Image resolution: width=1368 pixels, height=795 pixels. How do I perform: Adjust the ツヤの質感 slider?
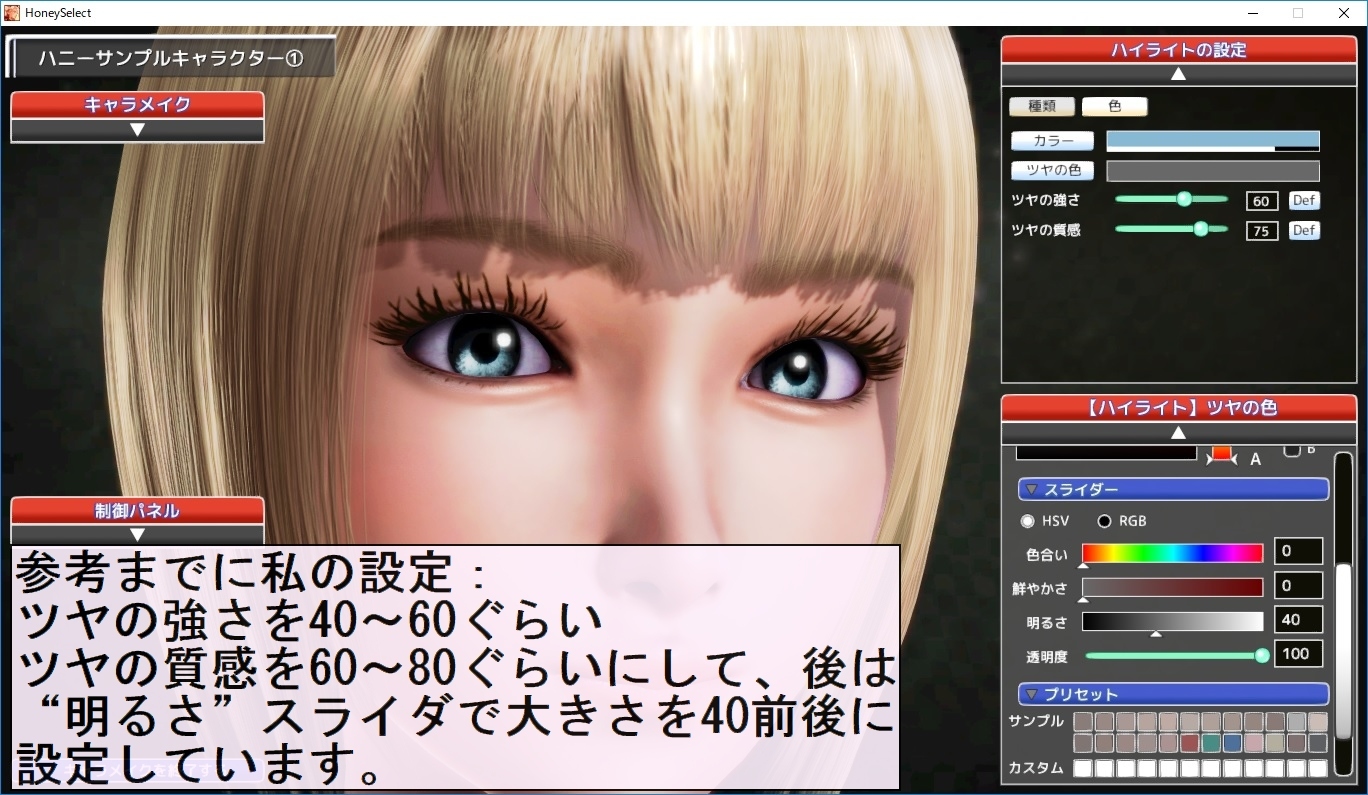point(1172,229)
